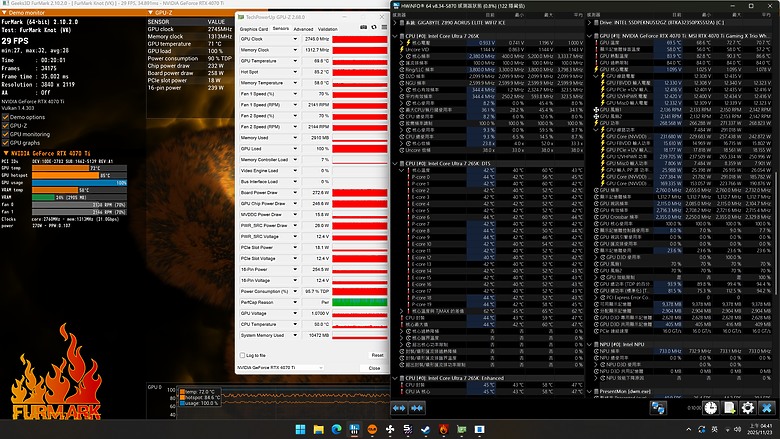780x439 pixels.
Task: Switch to GPU-Z Advanced tab
Action: coord(303,29)
